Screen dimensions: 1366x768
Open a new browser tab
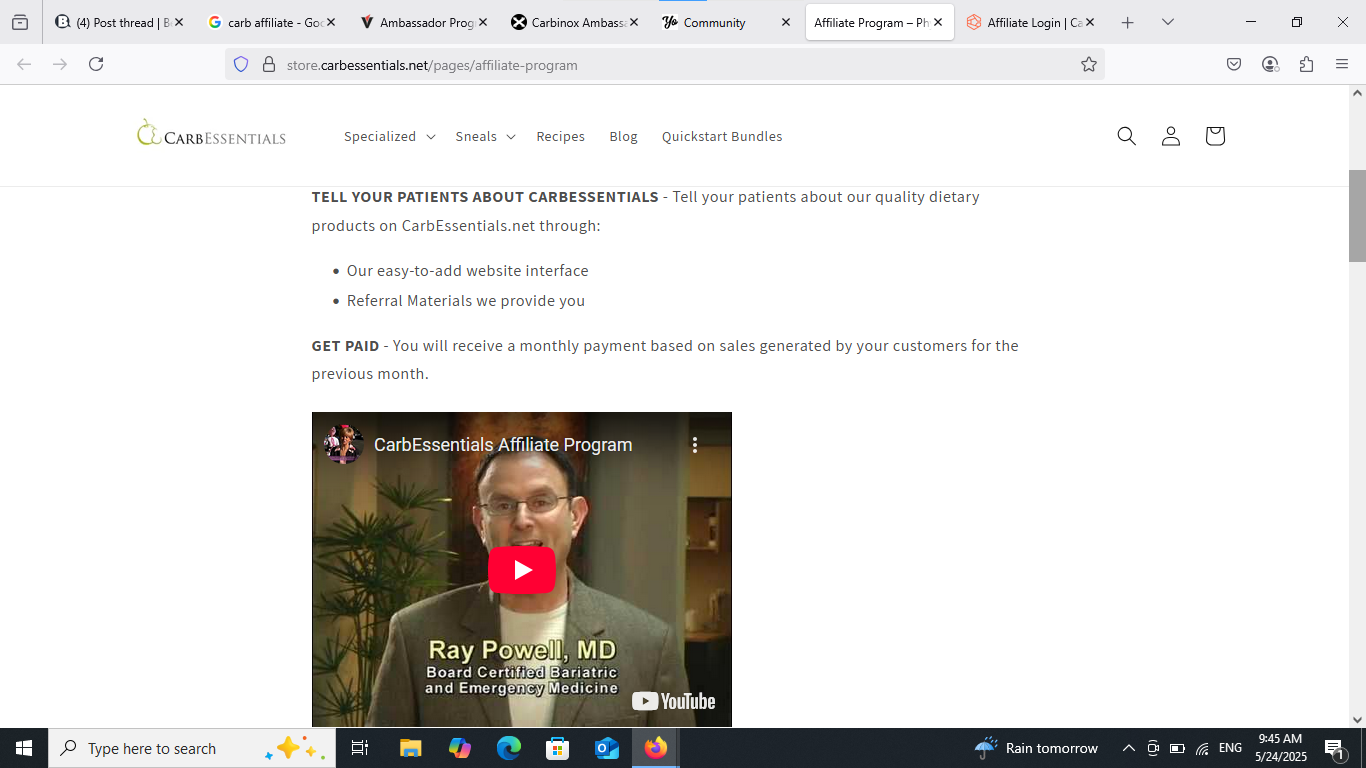[1128, 22]
